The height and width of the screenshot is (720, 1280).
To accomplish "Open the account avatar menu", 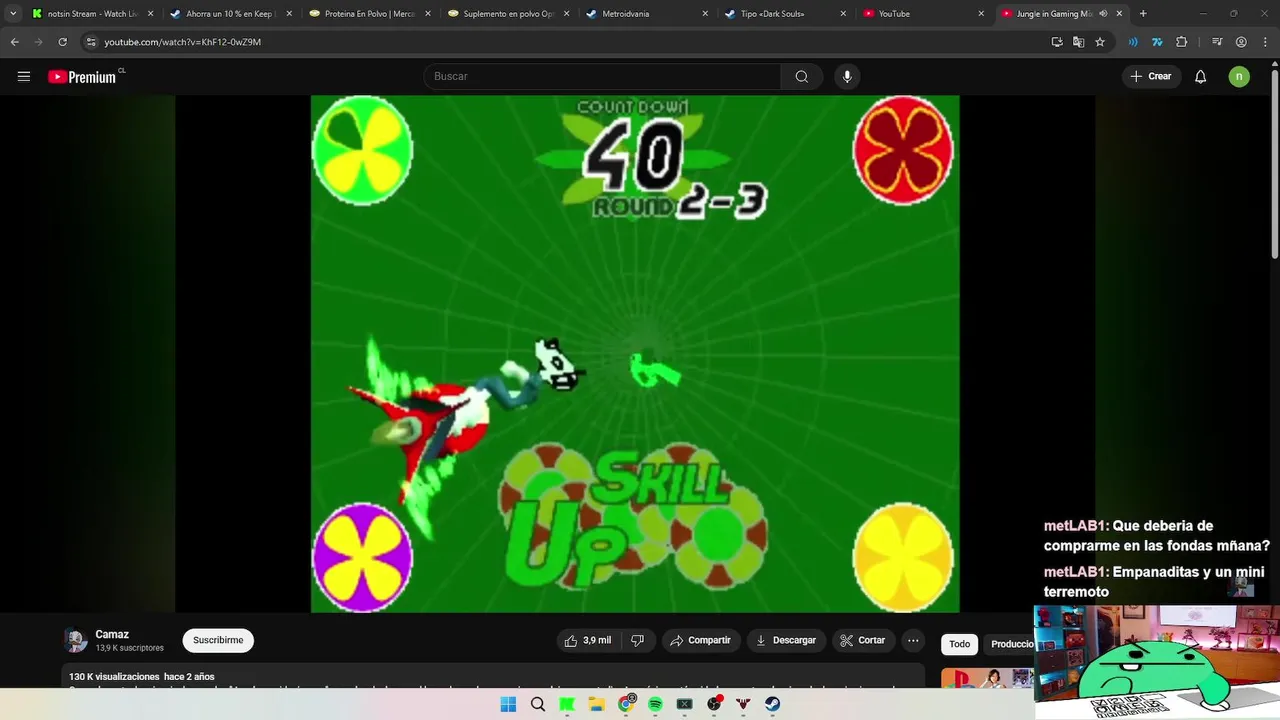I will pos(1239,76).
